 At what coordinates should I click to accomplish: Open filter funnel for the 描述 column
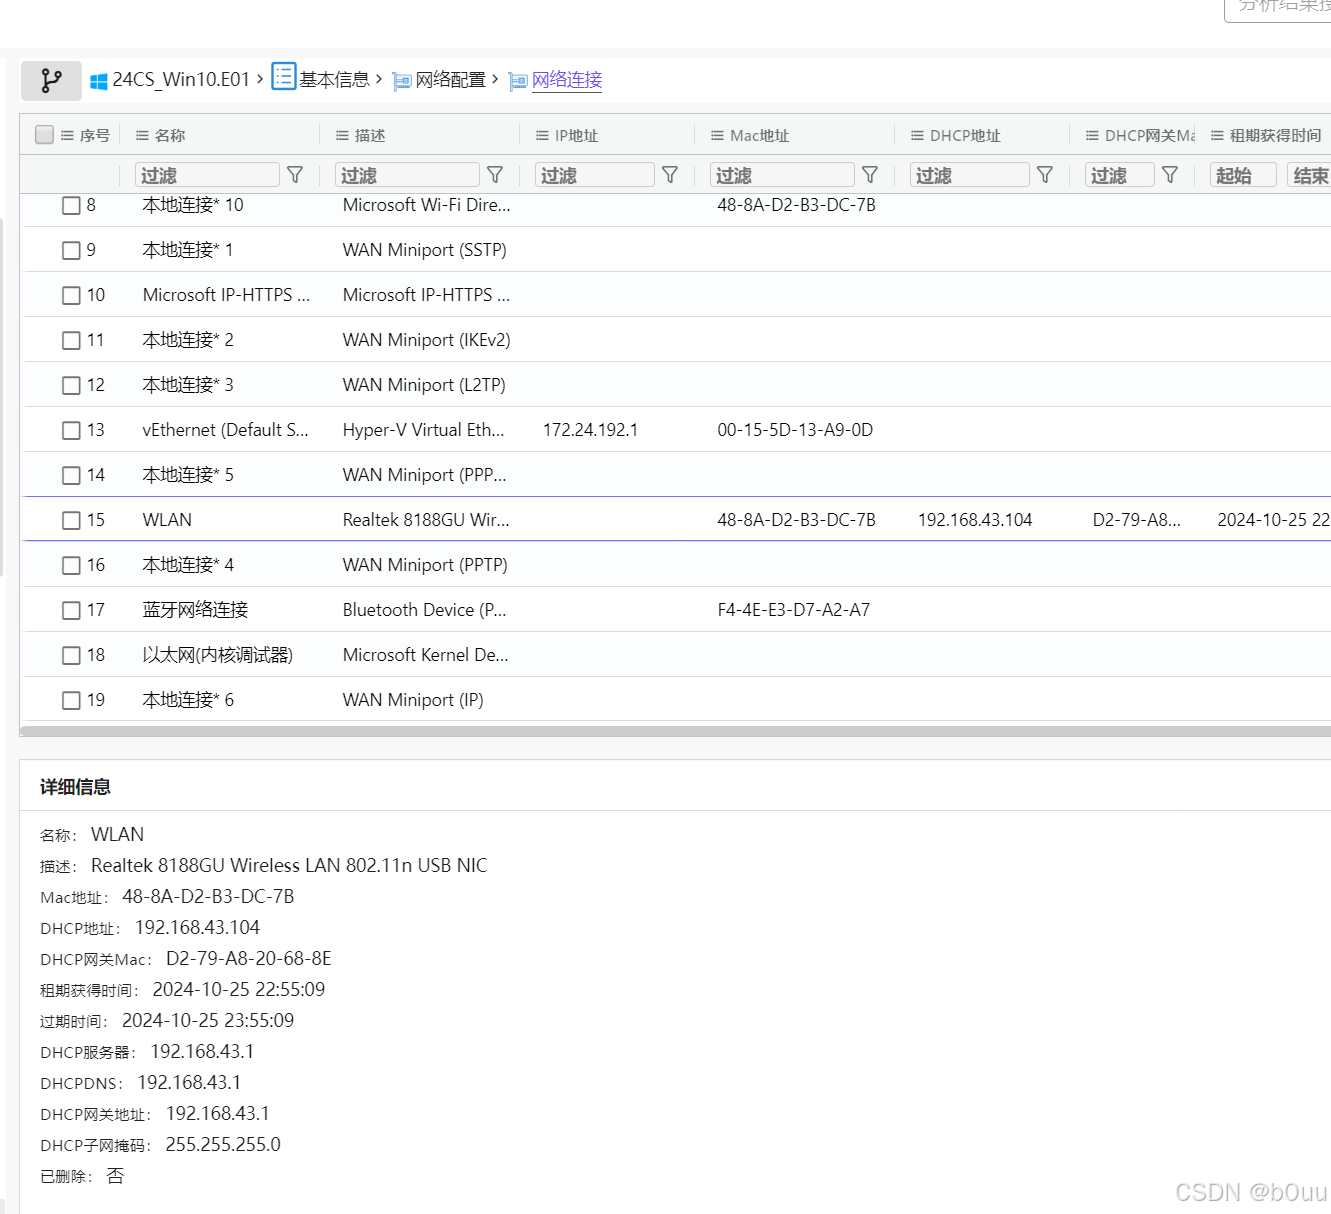click(x=495, y=175)
